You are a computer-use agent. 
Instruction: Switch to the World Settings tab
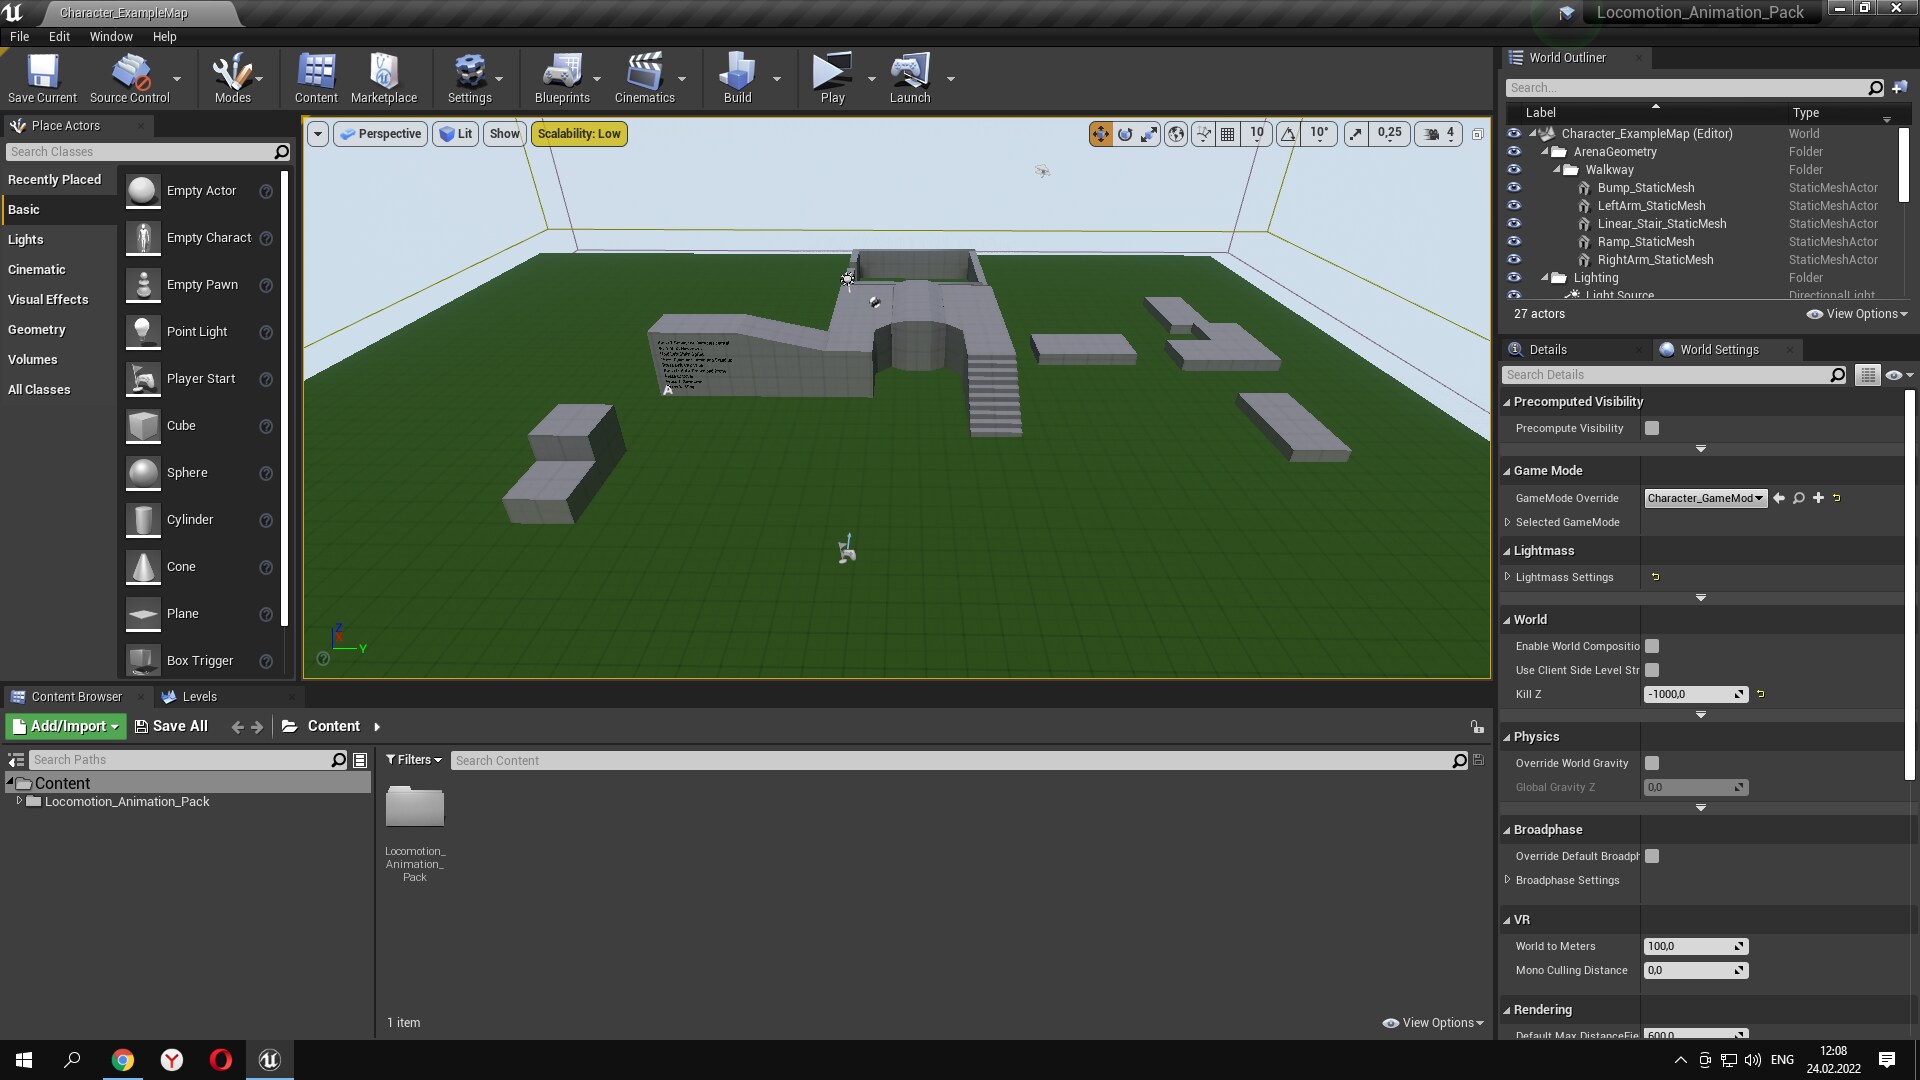1718,349
